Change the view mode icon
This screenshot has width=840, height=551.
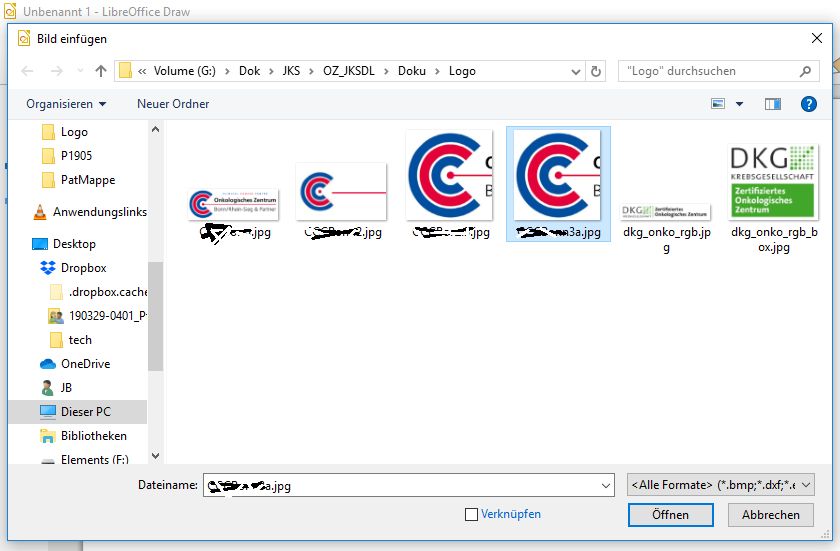coord(718,104)
